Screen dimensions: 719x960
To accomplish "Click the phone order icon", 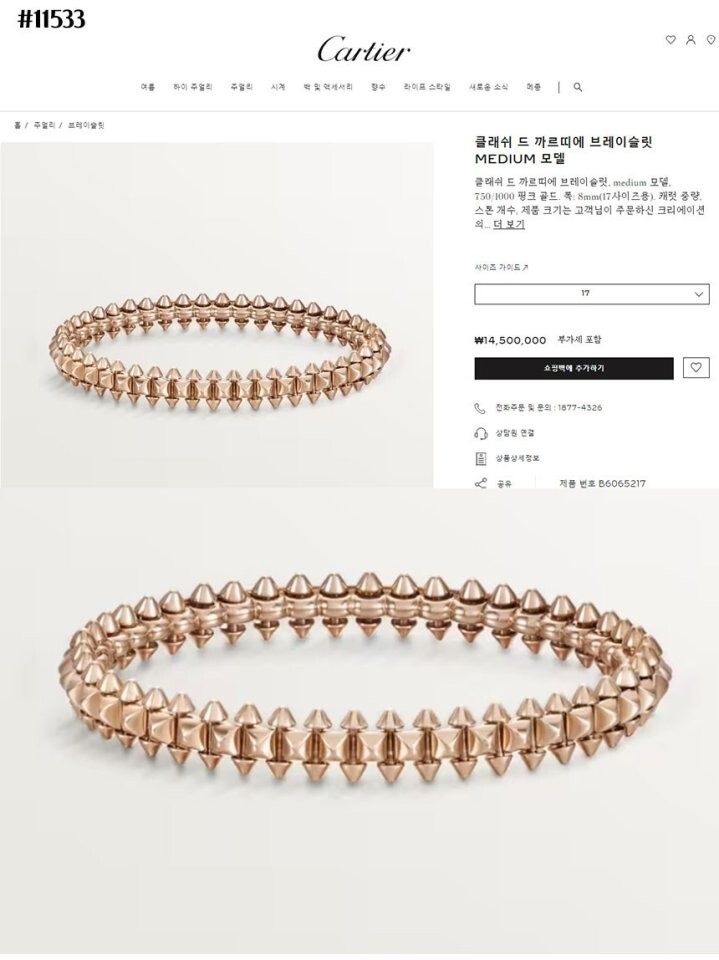I will [480, 408].
